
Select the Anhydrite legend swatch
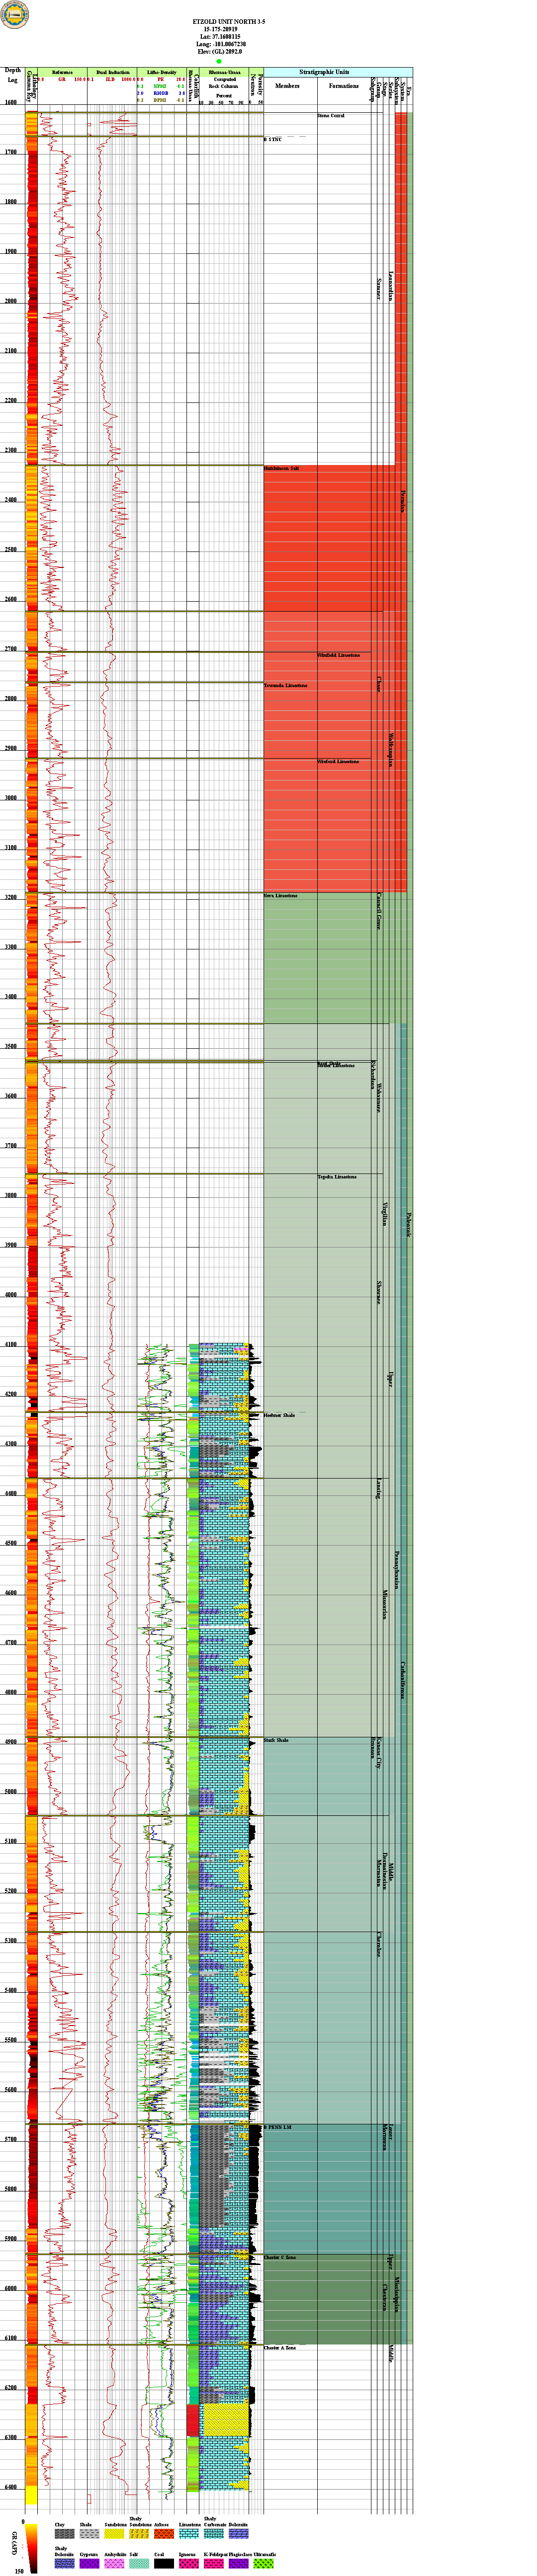click(x=114, y=2564)
